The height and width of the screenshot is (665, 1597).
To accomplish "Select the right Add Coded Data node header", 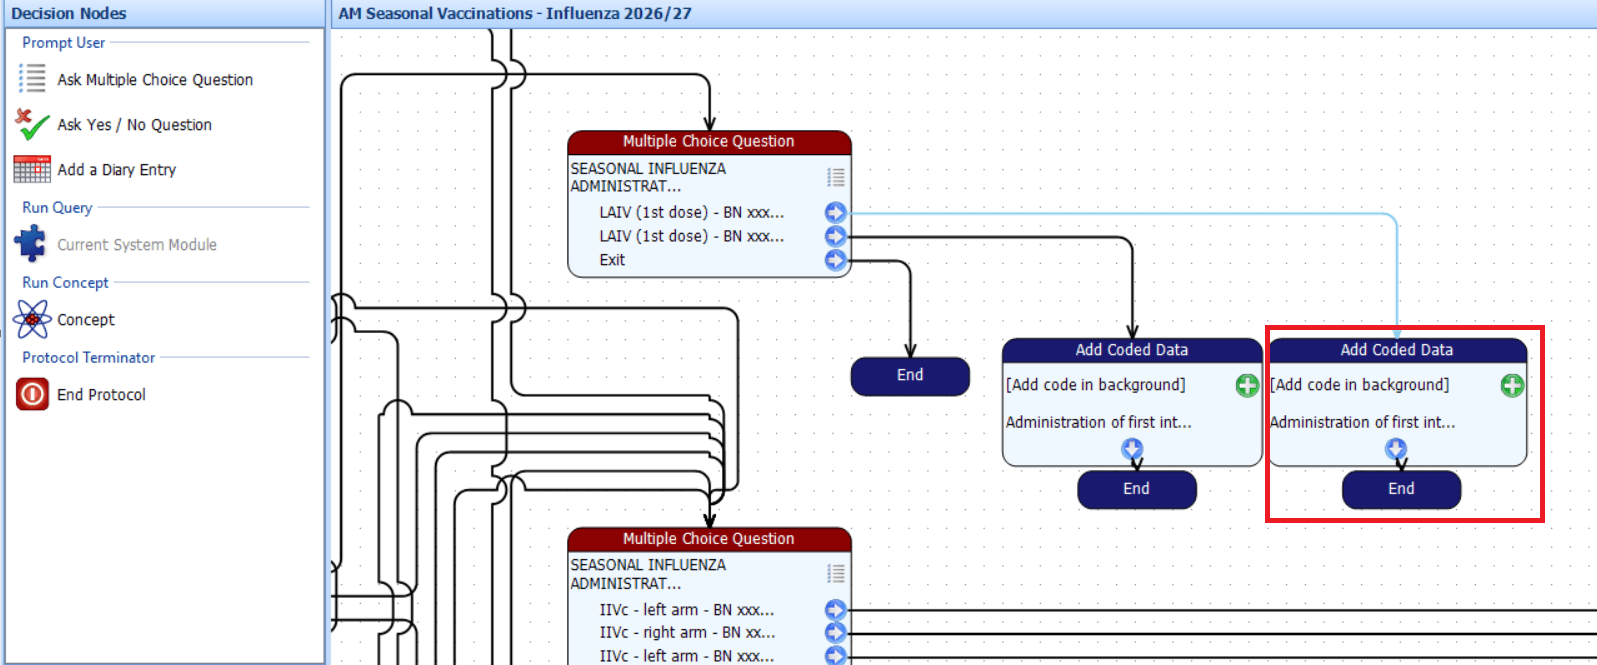I will click(x=1397, y=350).
